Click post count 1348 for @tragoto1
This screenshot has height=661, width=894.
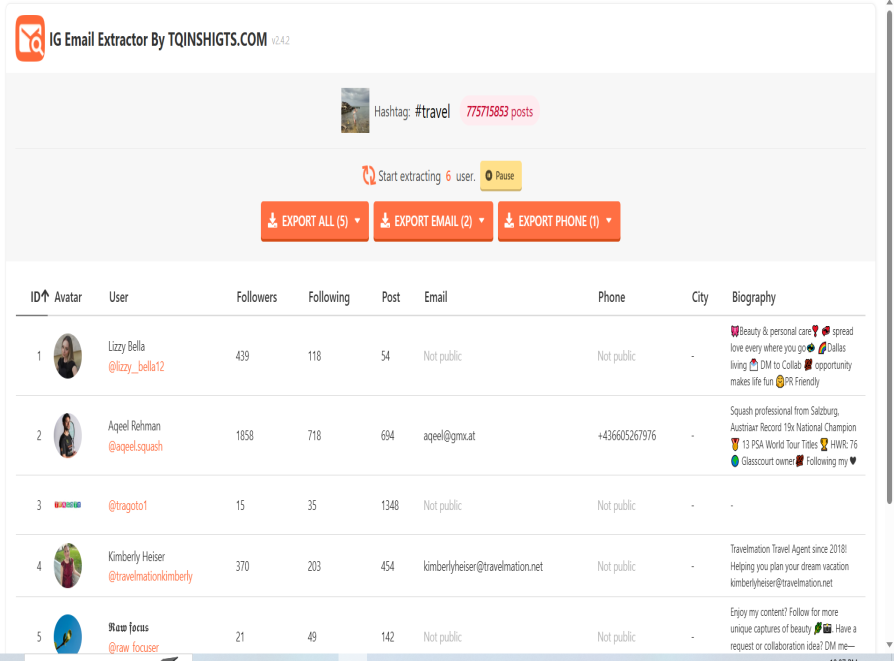click(390, 505)
